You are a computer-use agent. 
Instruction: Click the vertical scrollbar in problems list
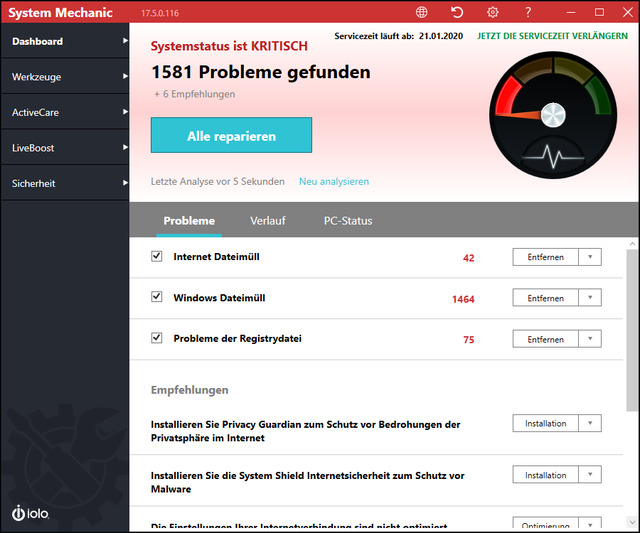click(x=632, y=330)
